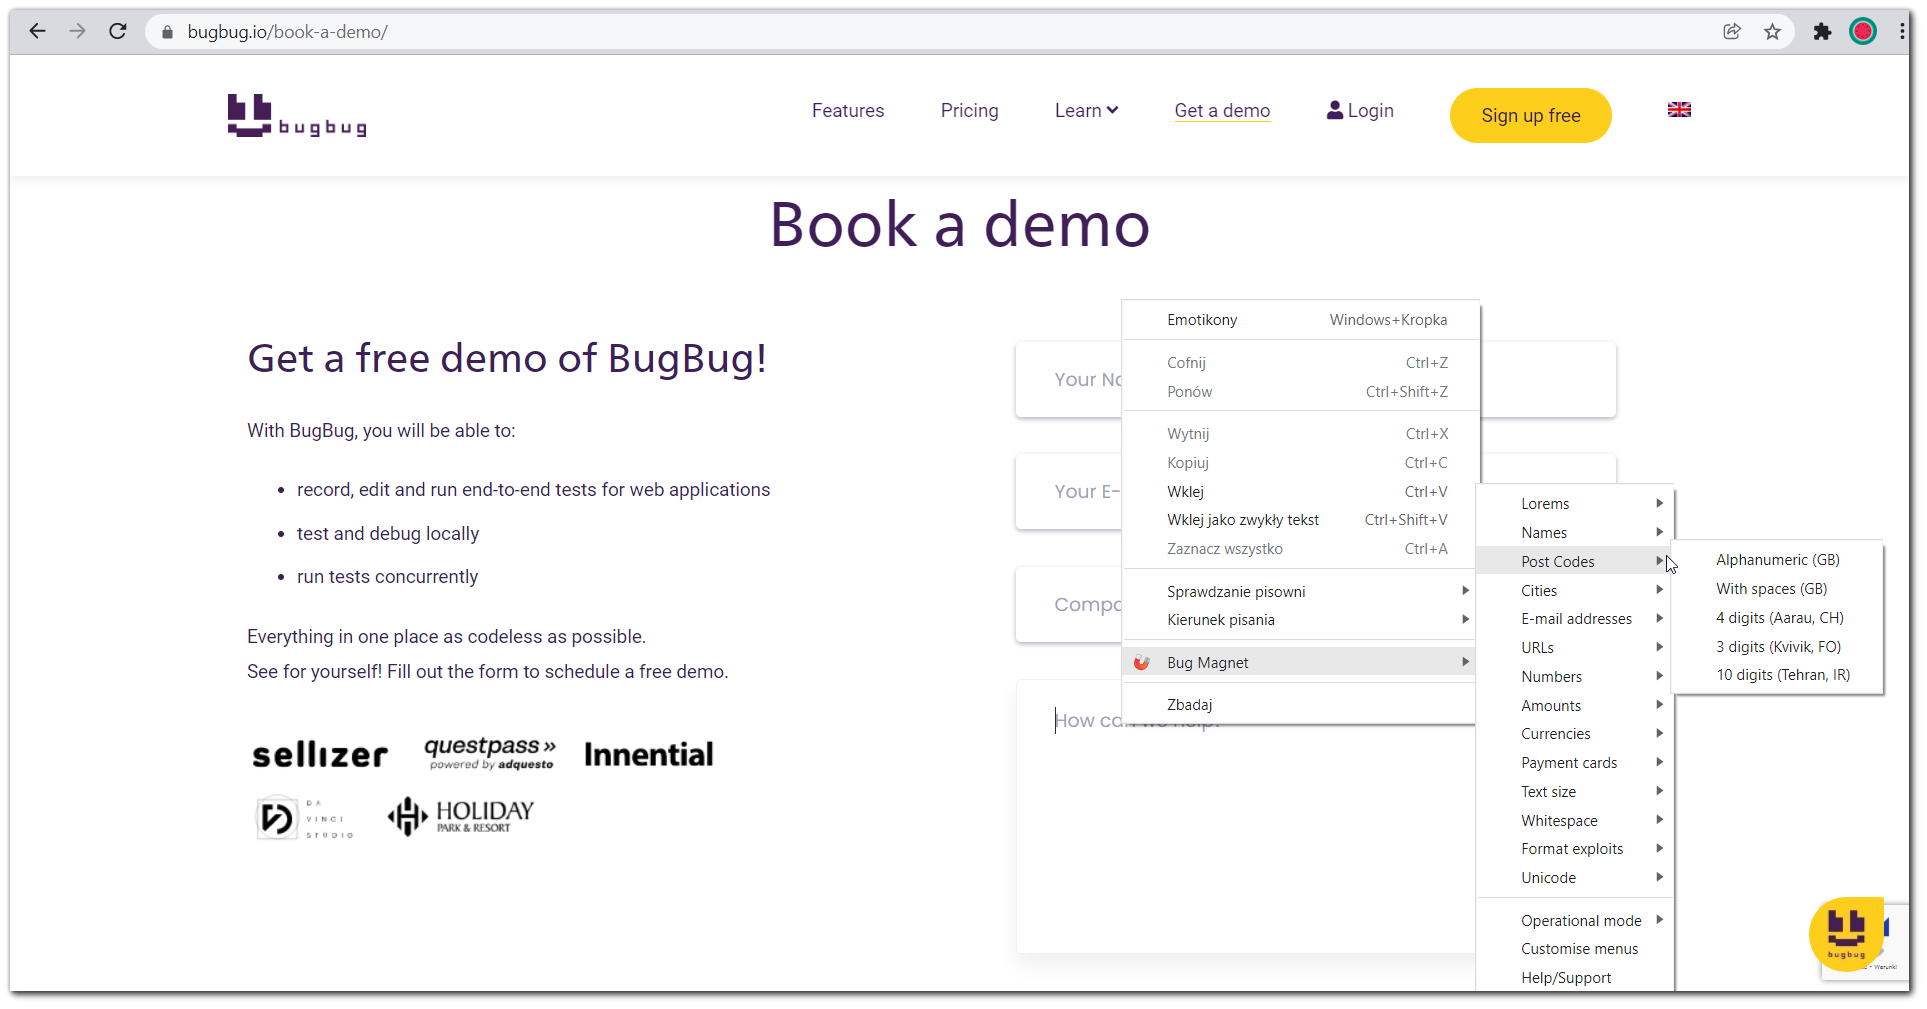Click the Questpass logo
This screenshot has height=1009, width=1927.
pyautogui.click(x=490, y=753)
